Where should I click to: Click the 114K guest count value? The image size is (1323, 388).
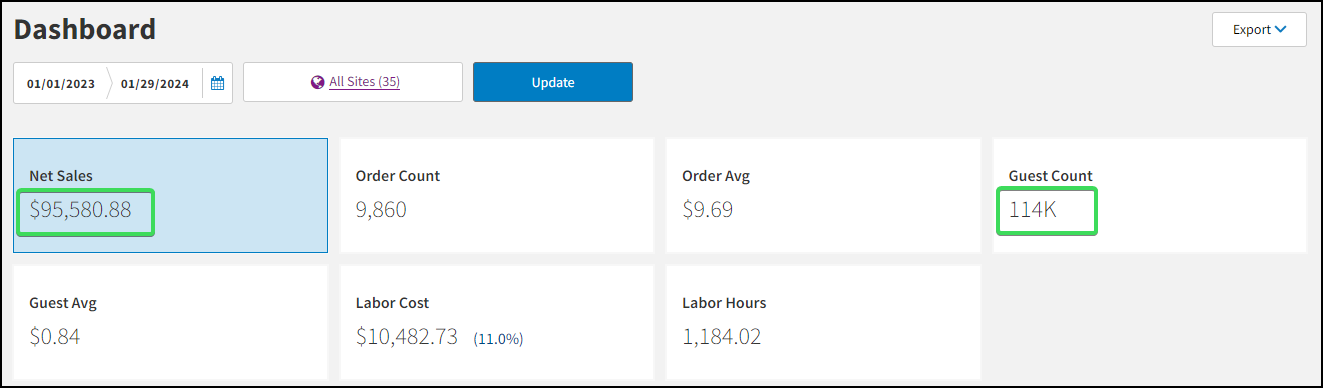[x=1033, y=210]
